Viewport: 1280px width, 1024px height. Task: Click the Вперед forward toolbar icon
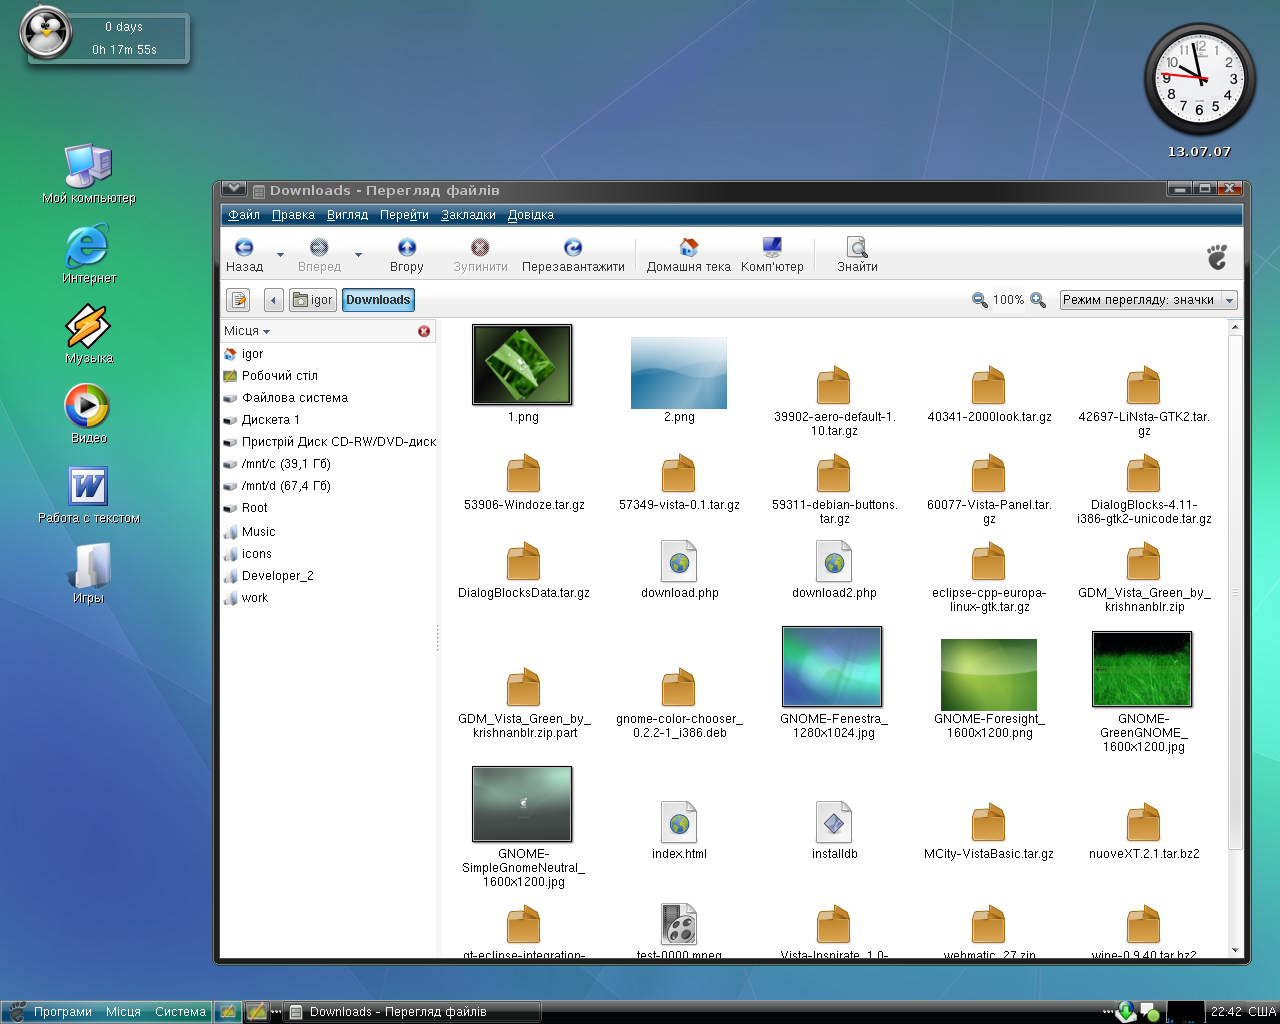(319, 248)
